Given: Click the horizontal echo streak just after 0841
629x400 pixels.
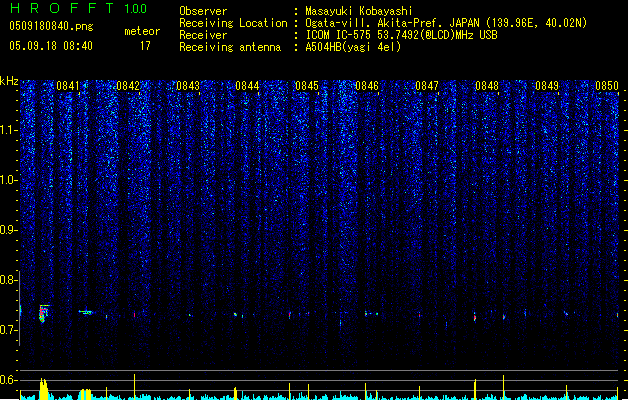Looking at the screenshot, I should pyautogui.click(x=86, y=312).
